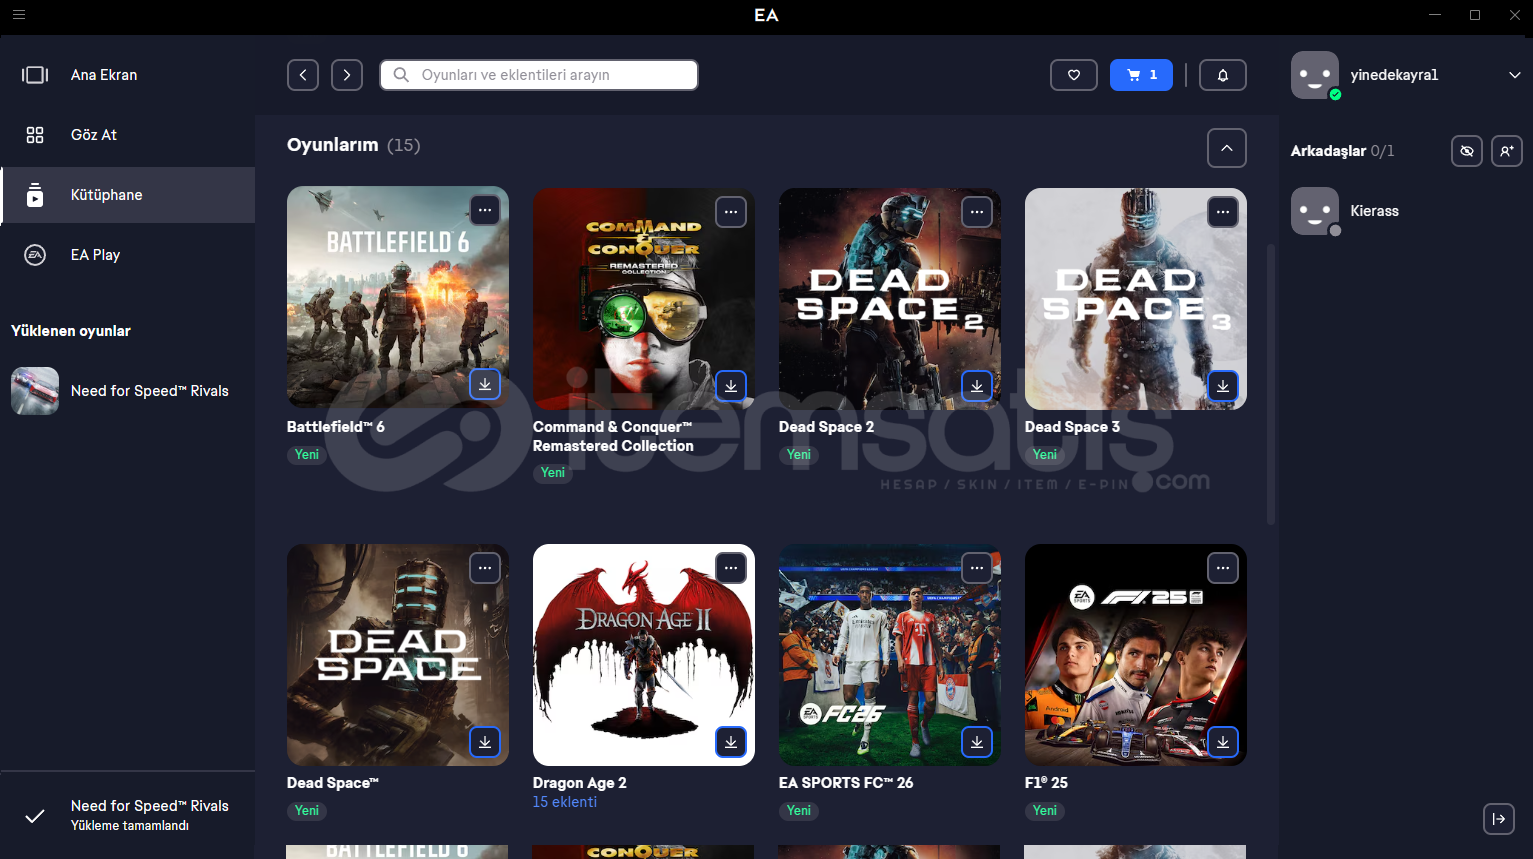This screenshot has height=859, width=1533.
Task: Expand the yinedekayra1 account dropdown
Action: [x=1514, y=75]
